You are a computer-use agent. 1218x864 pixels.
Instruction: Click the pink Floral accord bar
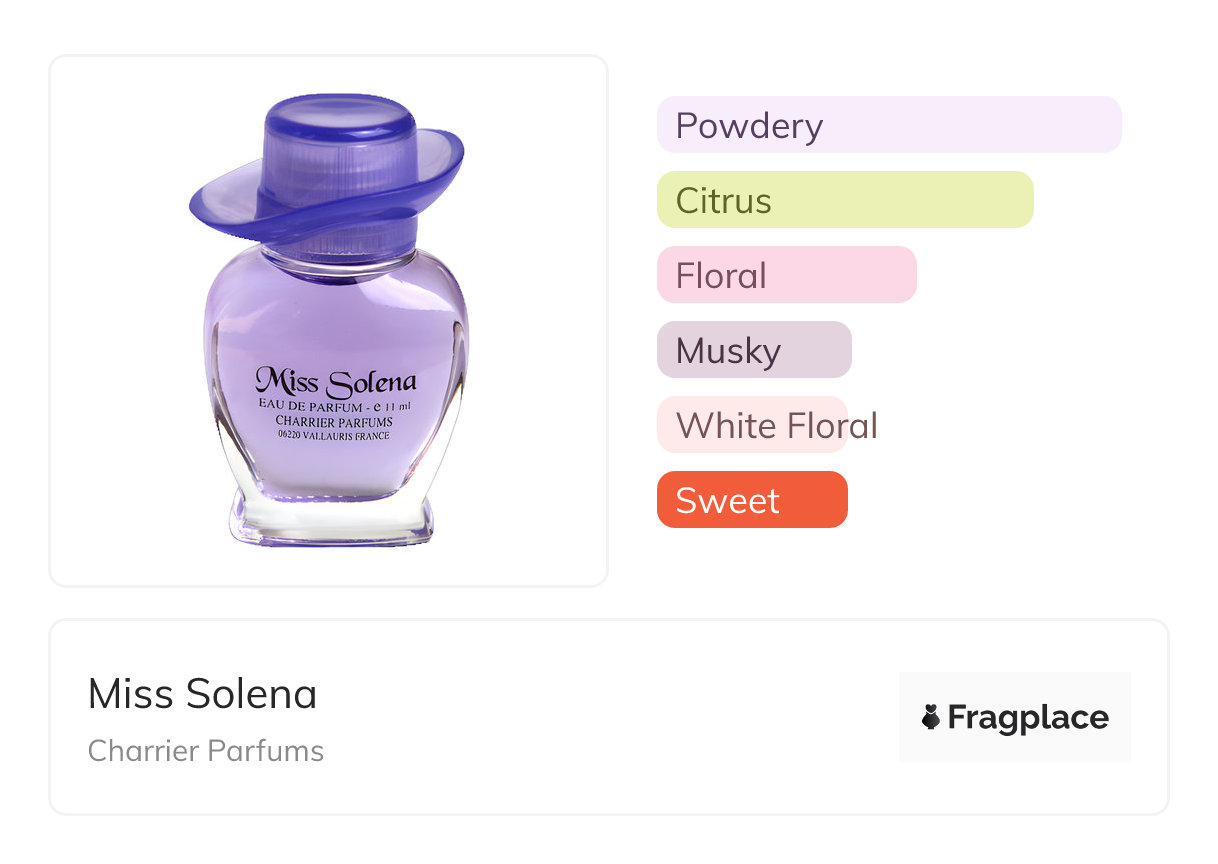[x=786, y=275]
